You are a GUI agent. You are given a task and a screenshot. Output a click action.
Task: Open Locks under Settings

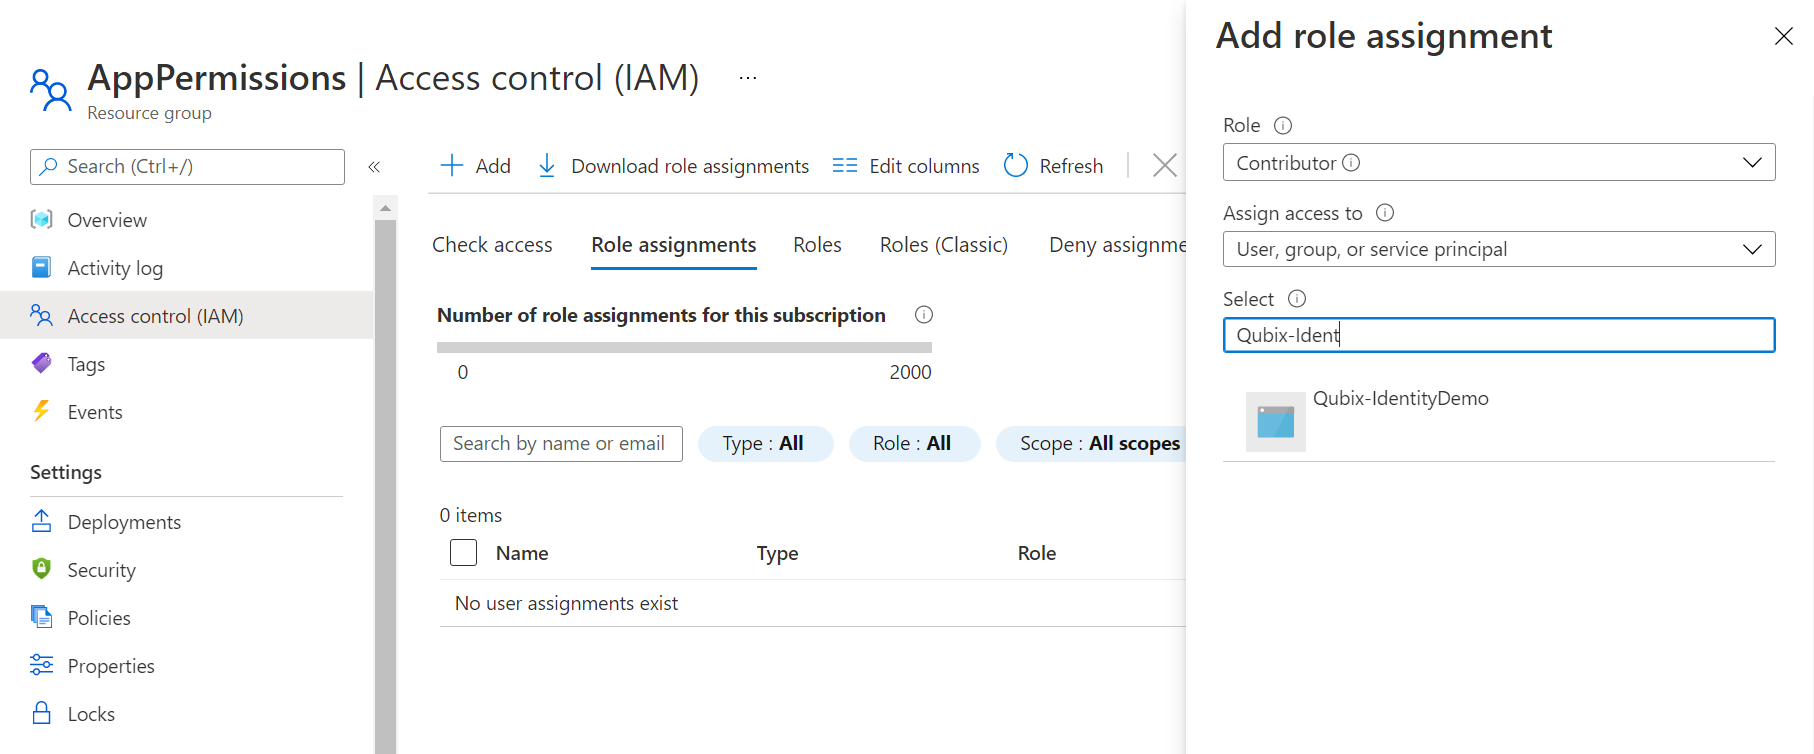coord(186,713)
